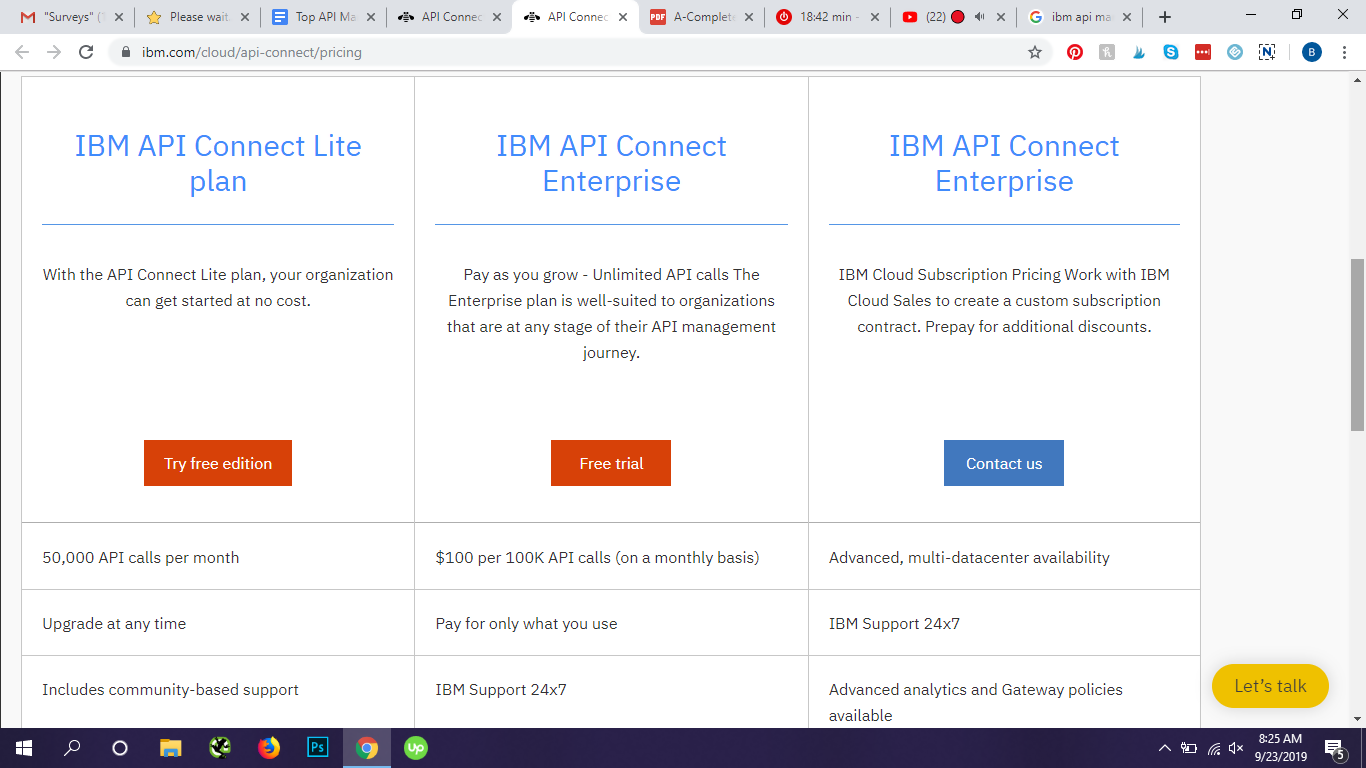
Task: Reload the IBM pricing page
Action: 86,53
